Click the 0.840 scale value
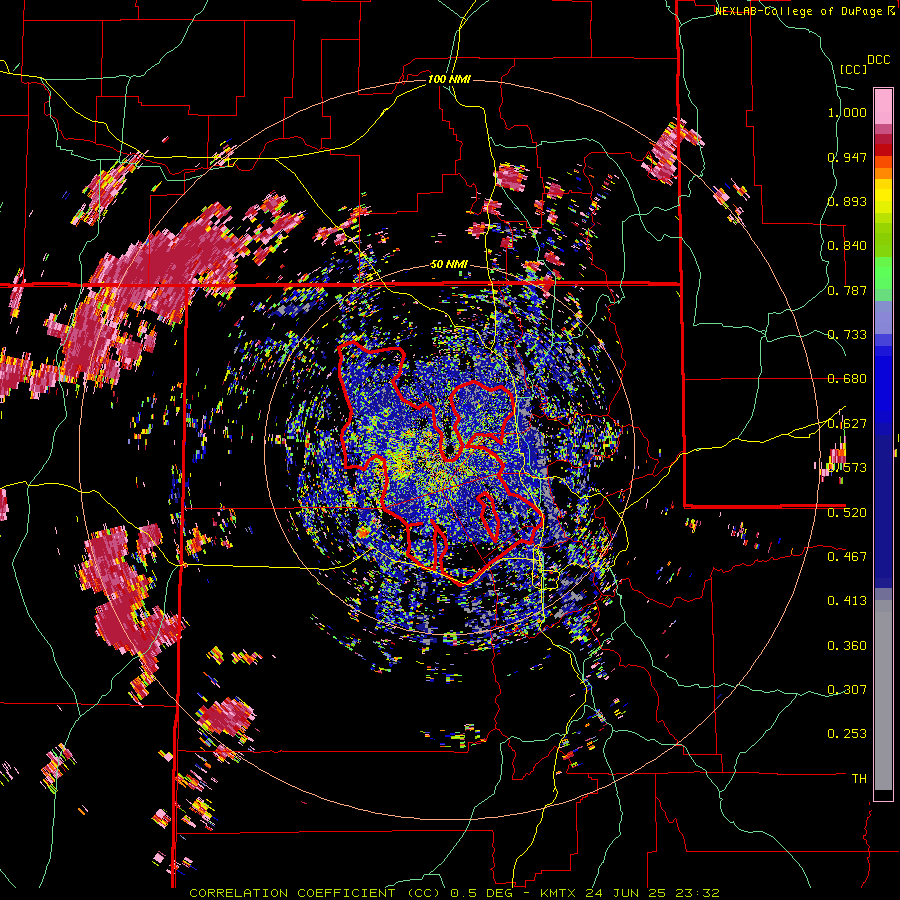Image resolution: width=900 pixels, height=900 pixels. click(x=847, y=246)
